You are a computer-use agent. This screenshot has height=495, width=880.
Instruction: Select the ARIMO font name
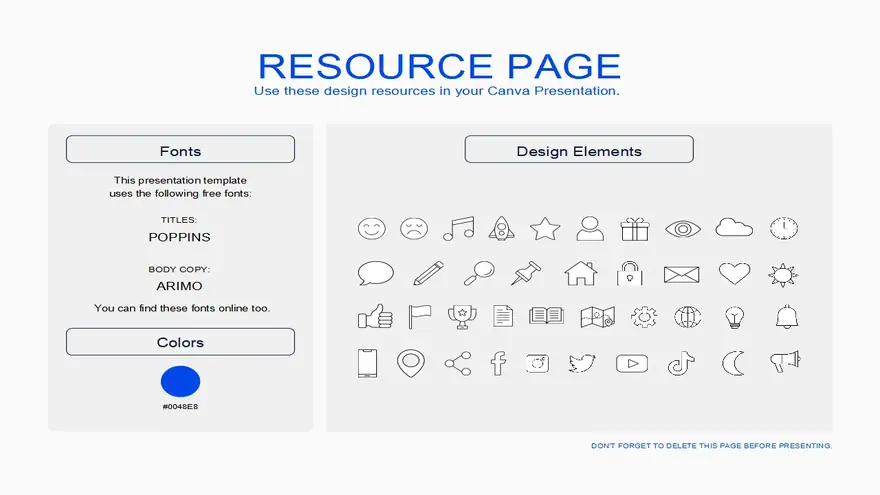180,286
